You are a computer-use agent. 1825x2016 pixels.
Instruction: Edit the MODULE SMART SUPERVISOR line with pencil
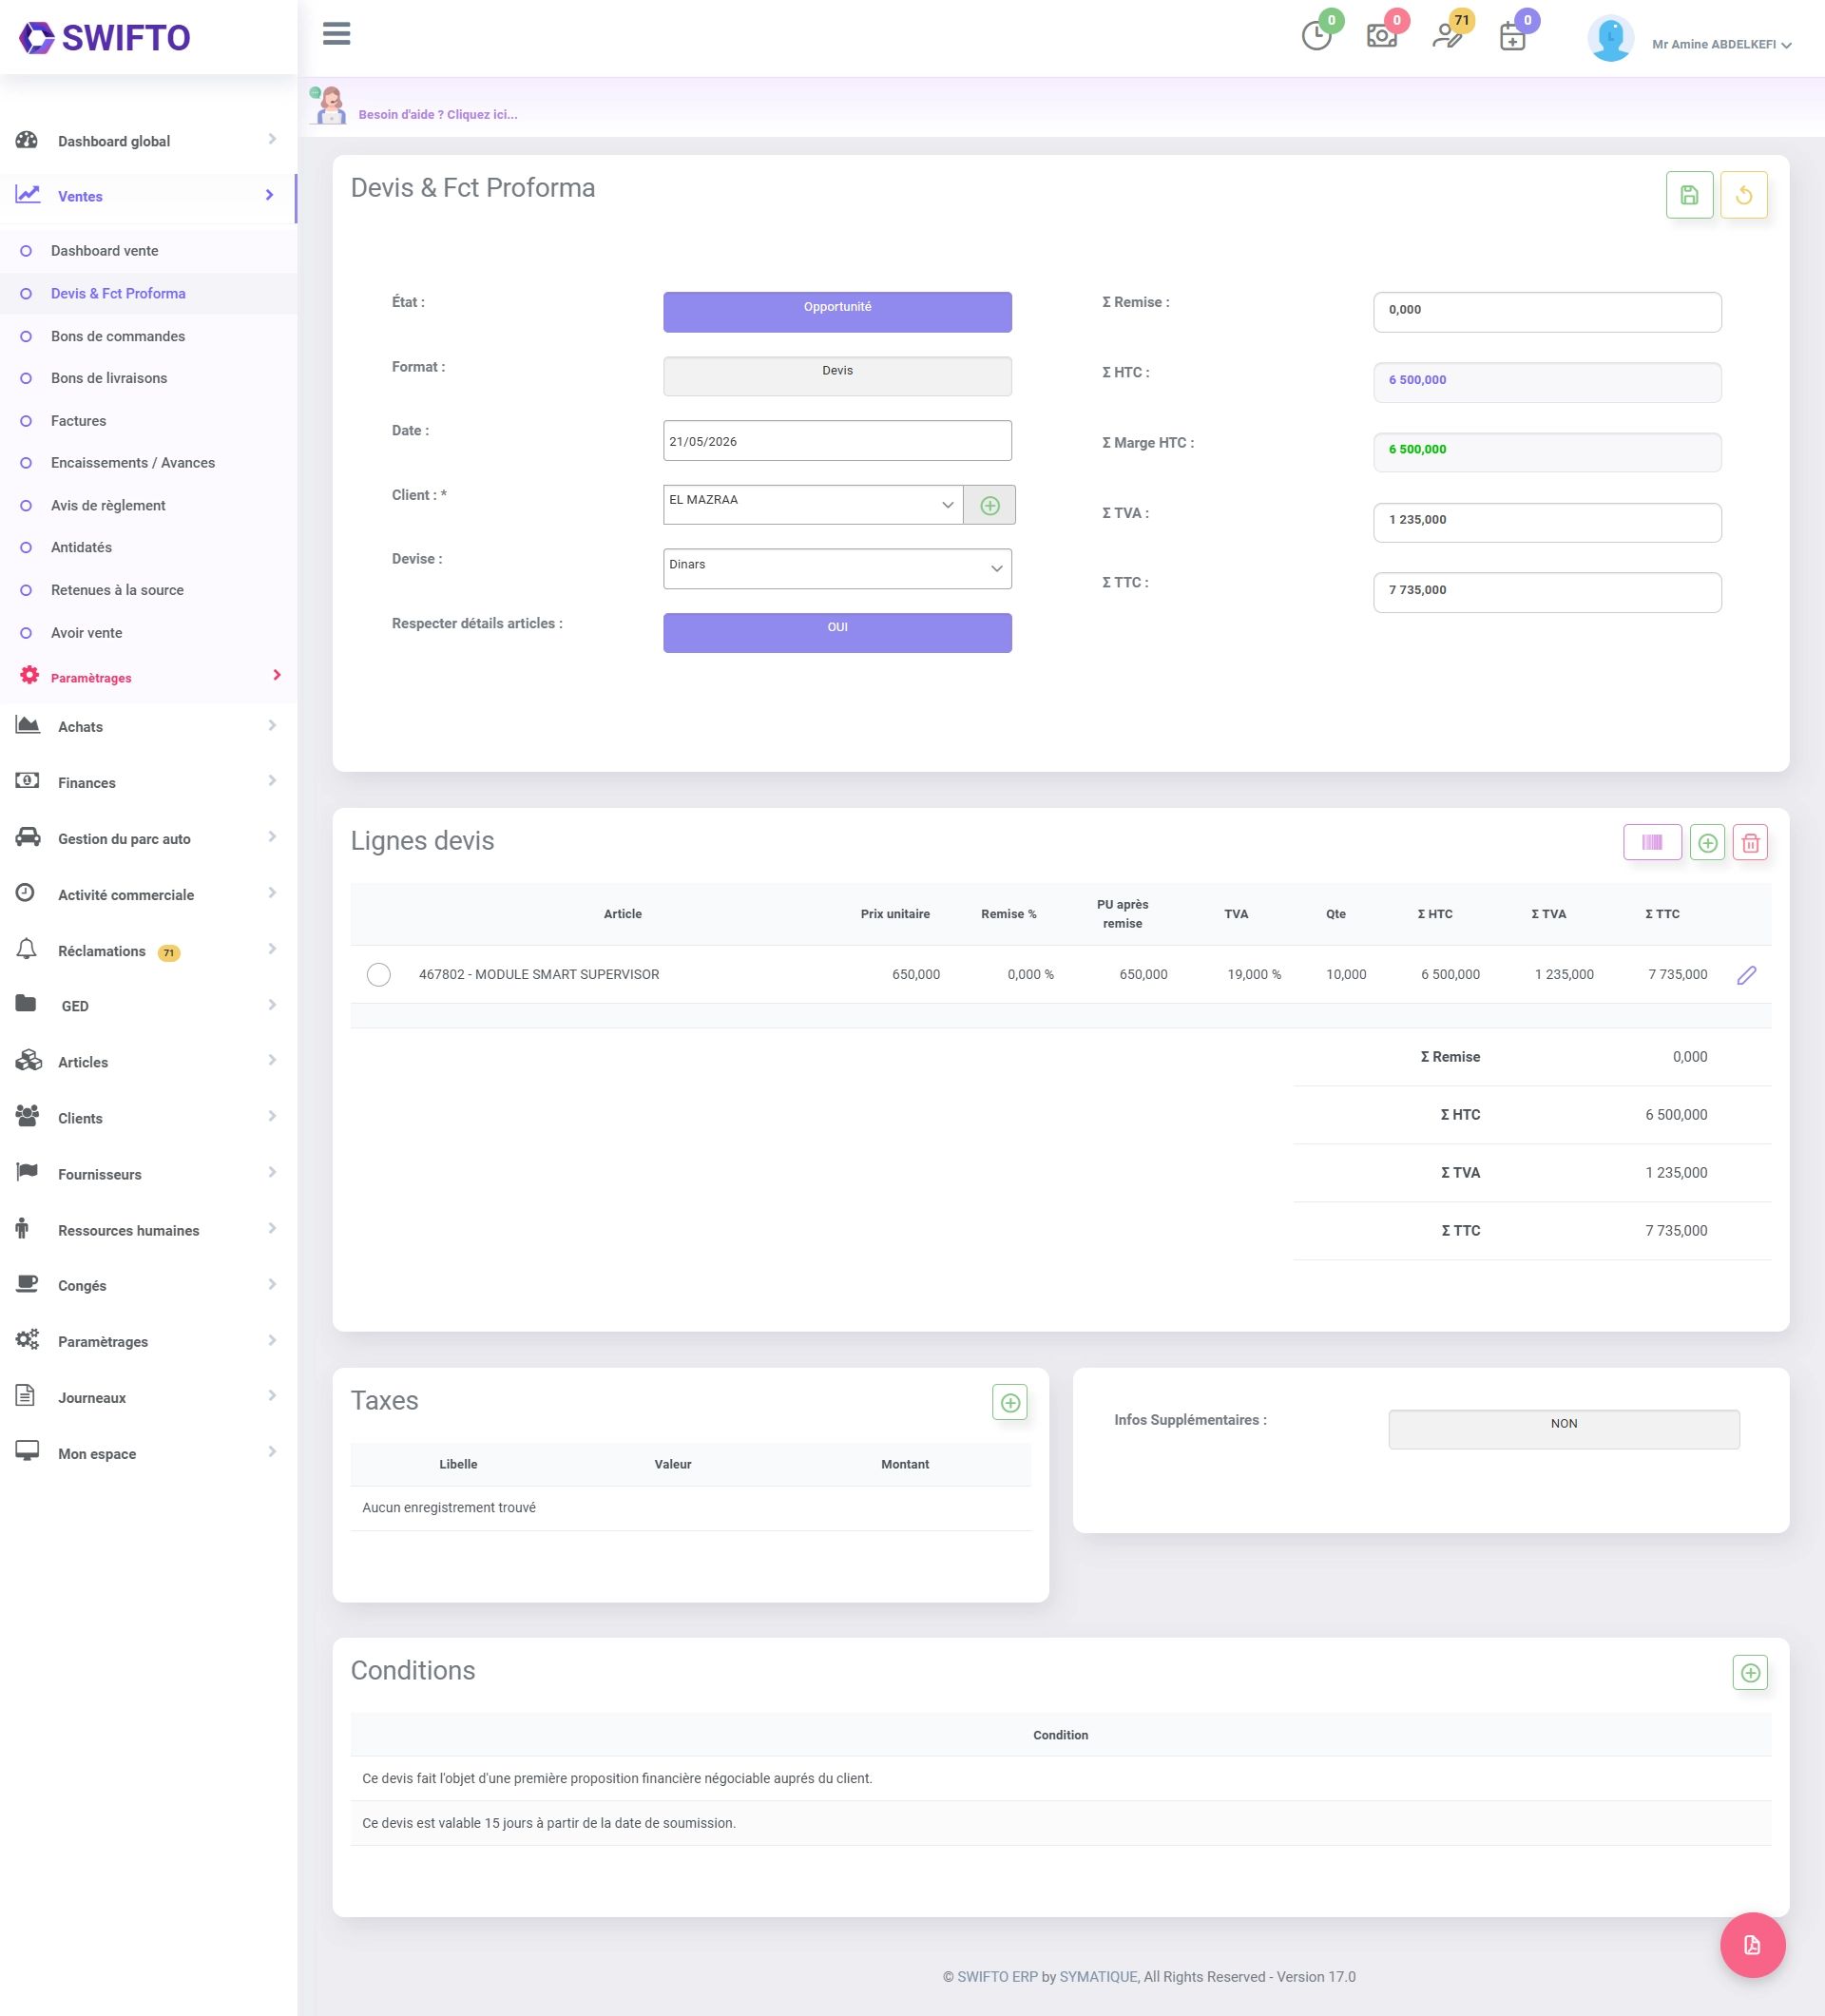pyautogui.click(x=1746, y=975)
